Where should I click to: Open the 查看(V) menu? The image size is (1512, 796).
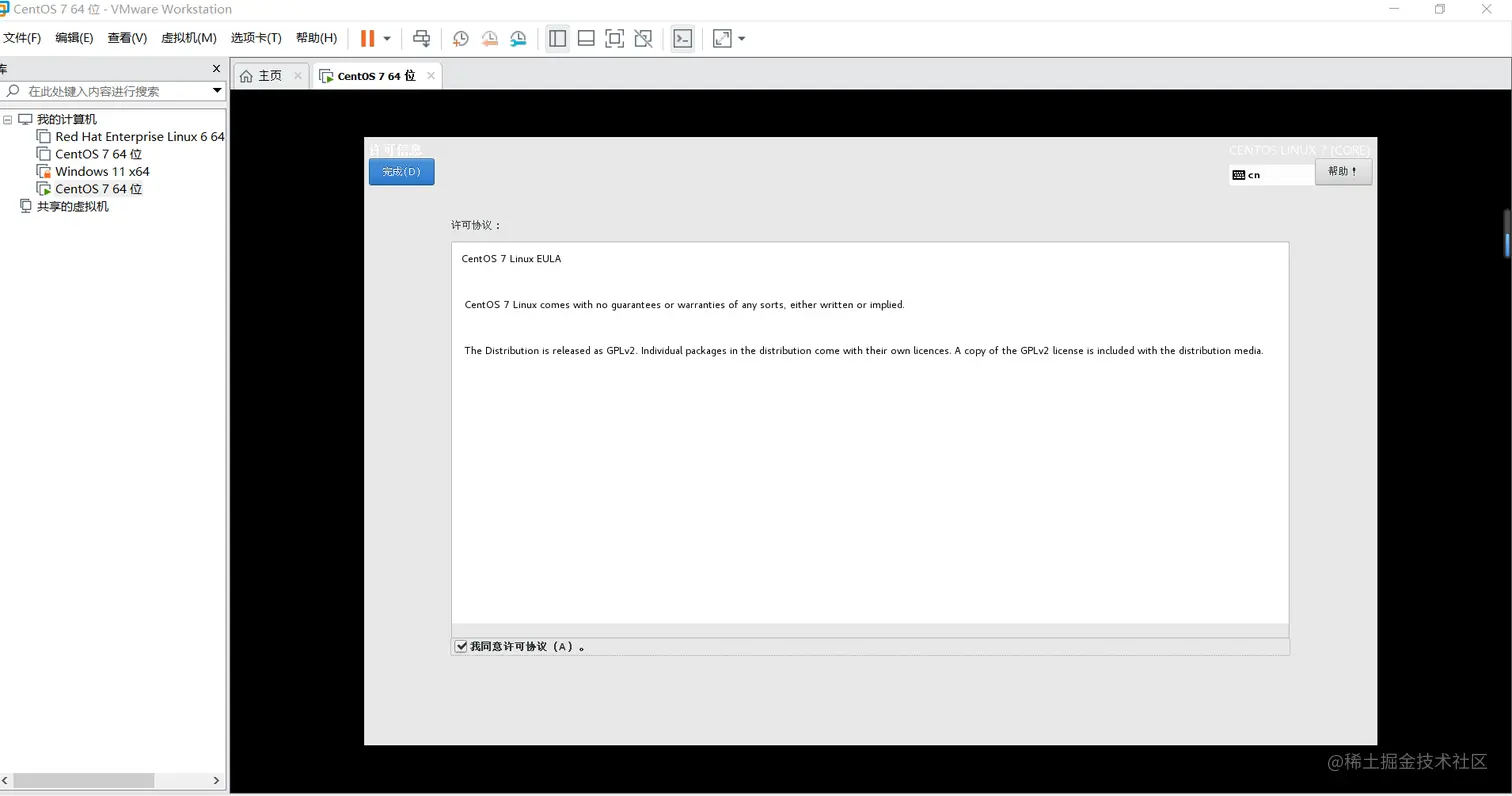click(x=127, y=38)
